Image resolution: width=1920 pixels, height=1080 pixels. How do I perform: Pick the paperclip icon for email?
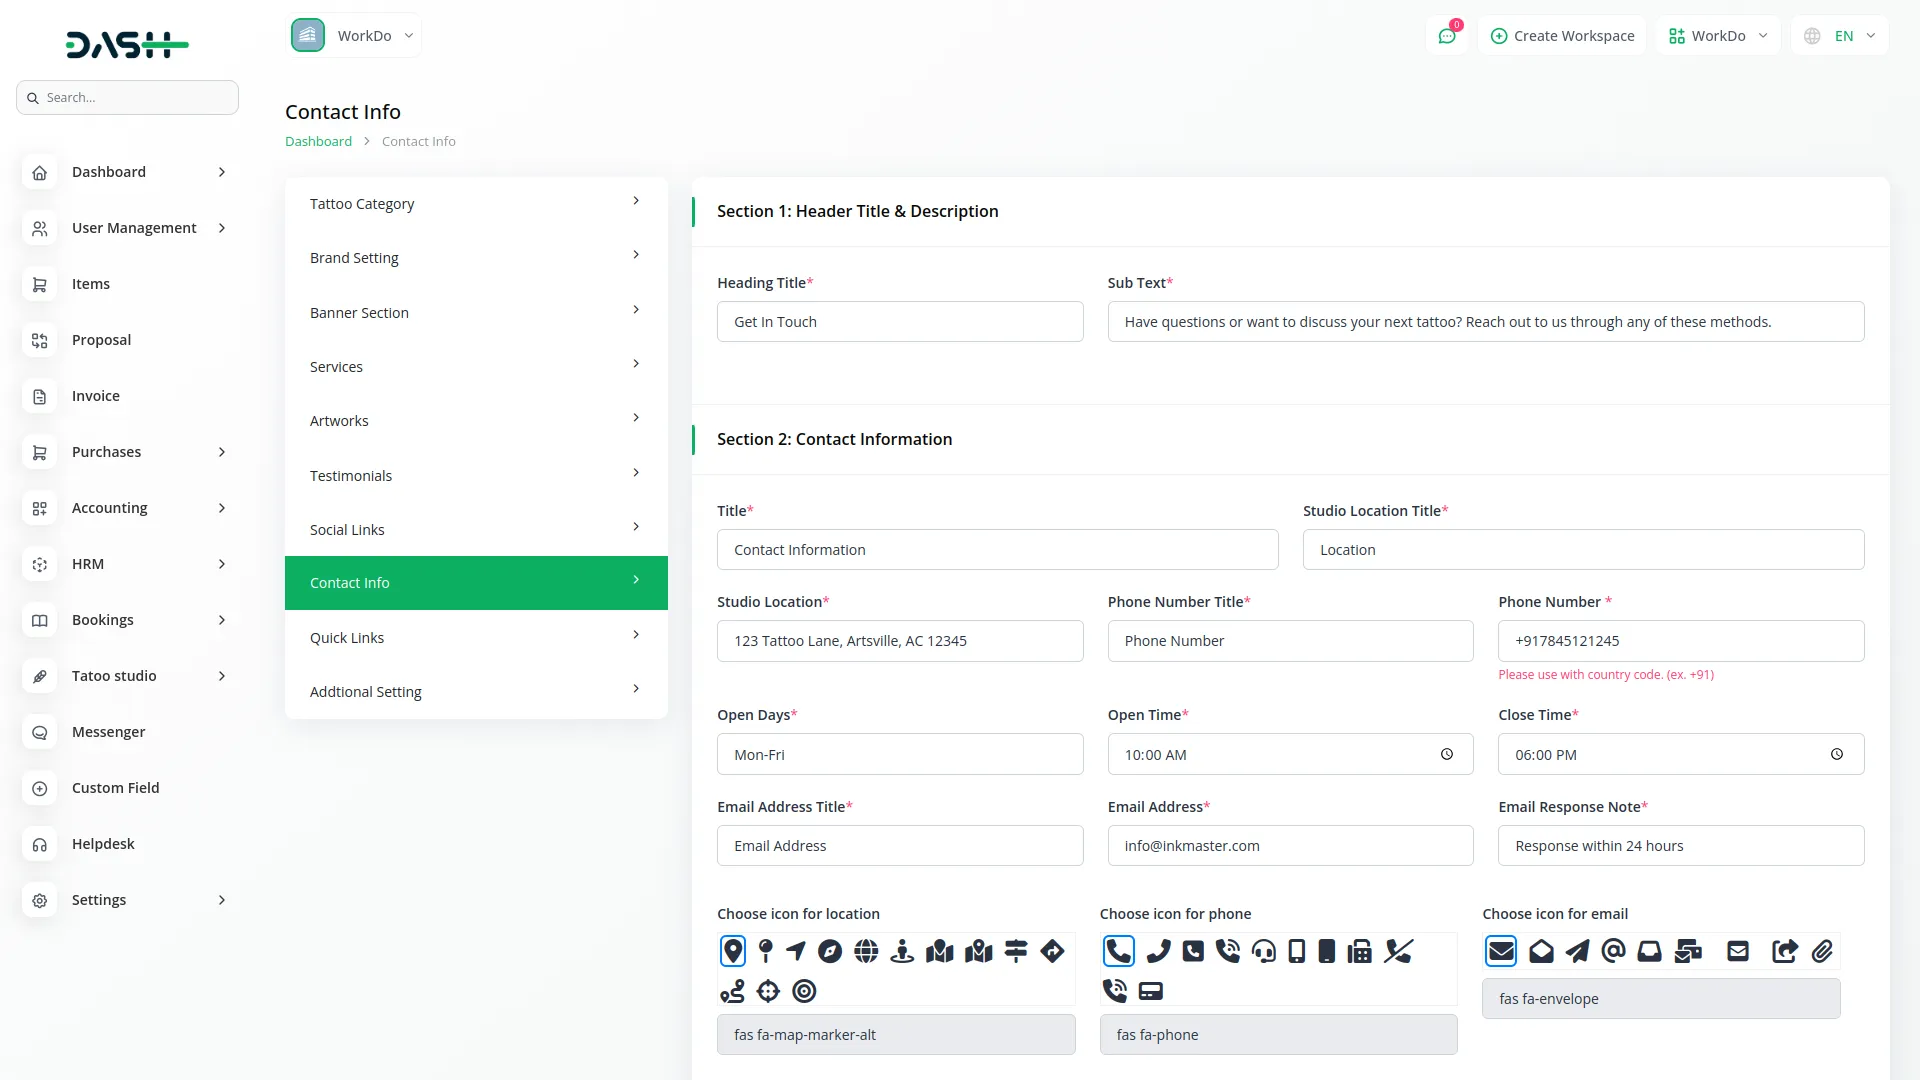(1822, 951)
